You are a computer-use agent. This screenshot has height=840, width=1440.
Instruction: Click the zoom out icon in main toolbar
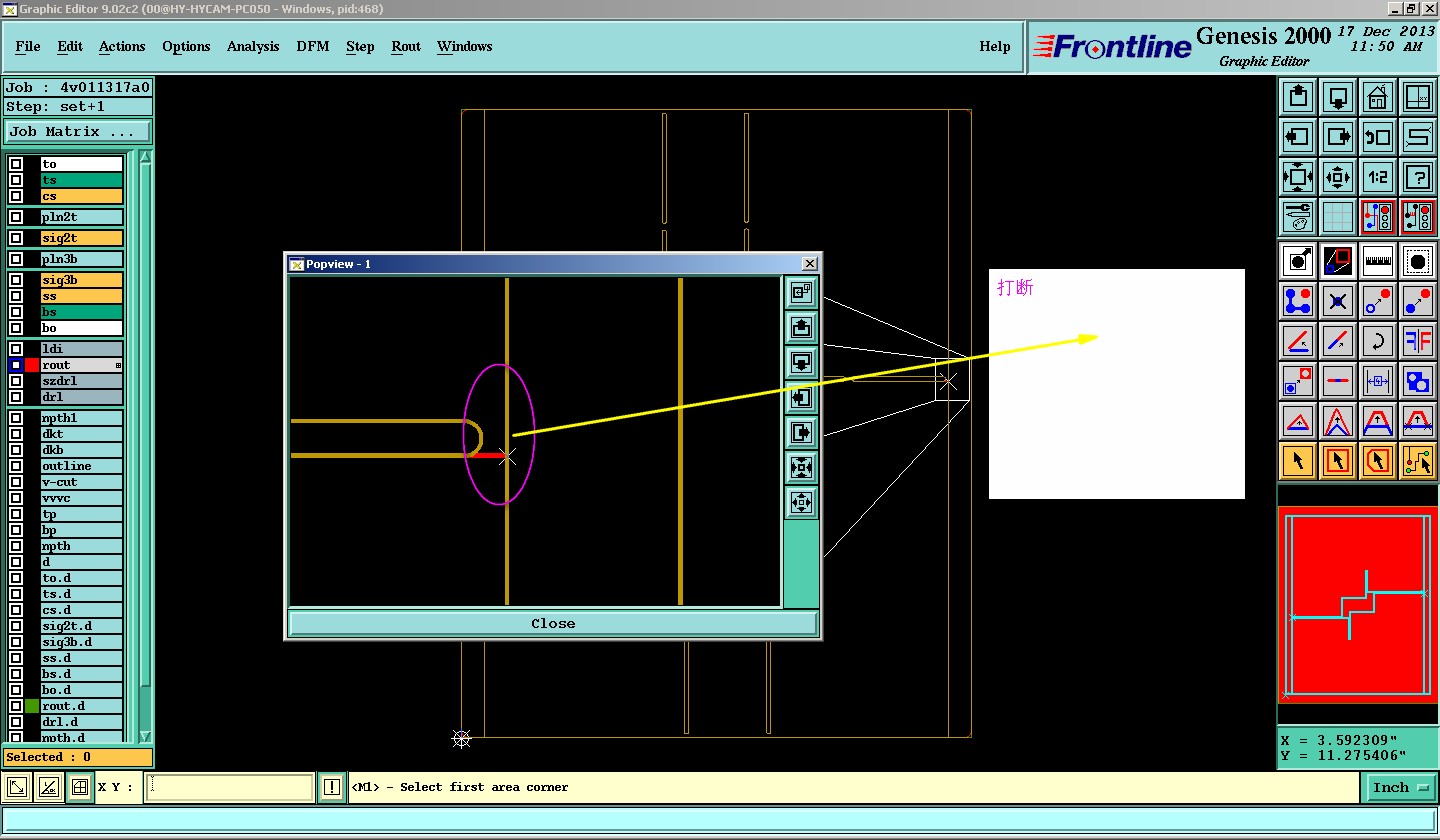click(1338, 177)
